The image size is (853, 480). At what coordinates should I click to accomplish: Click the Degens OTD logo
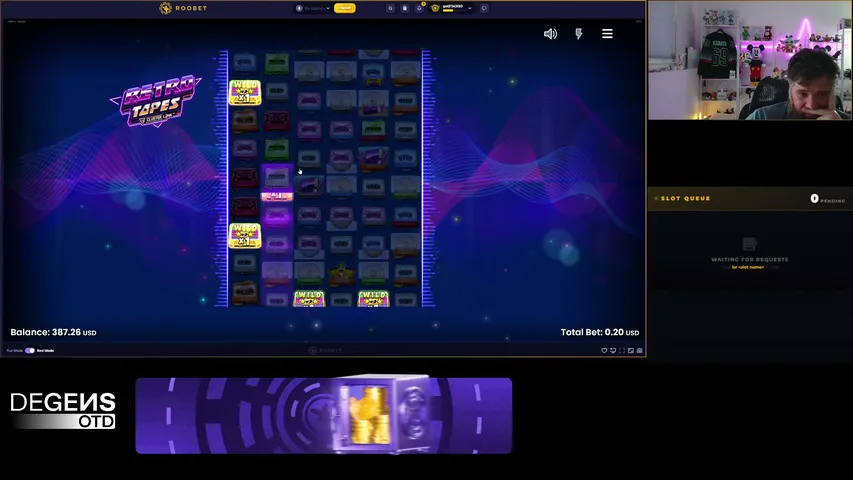(63, 411)
